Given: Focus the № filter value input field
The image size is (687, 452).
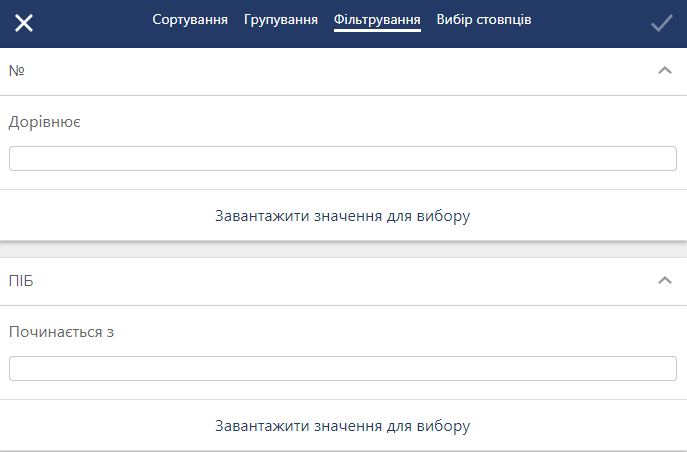Looking at the screenshot, I should point(343,159).
